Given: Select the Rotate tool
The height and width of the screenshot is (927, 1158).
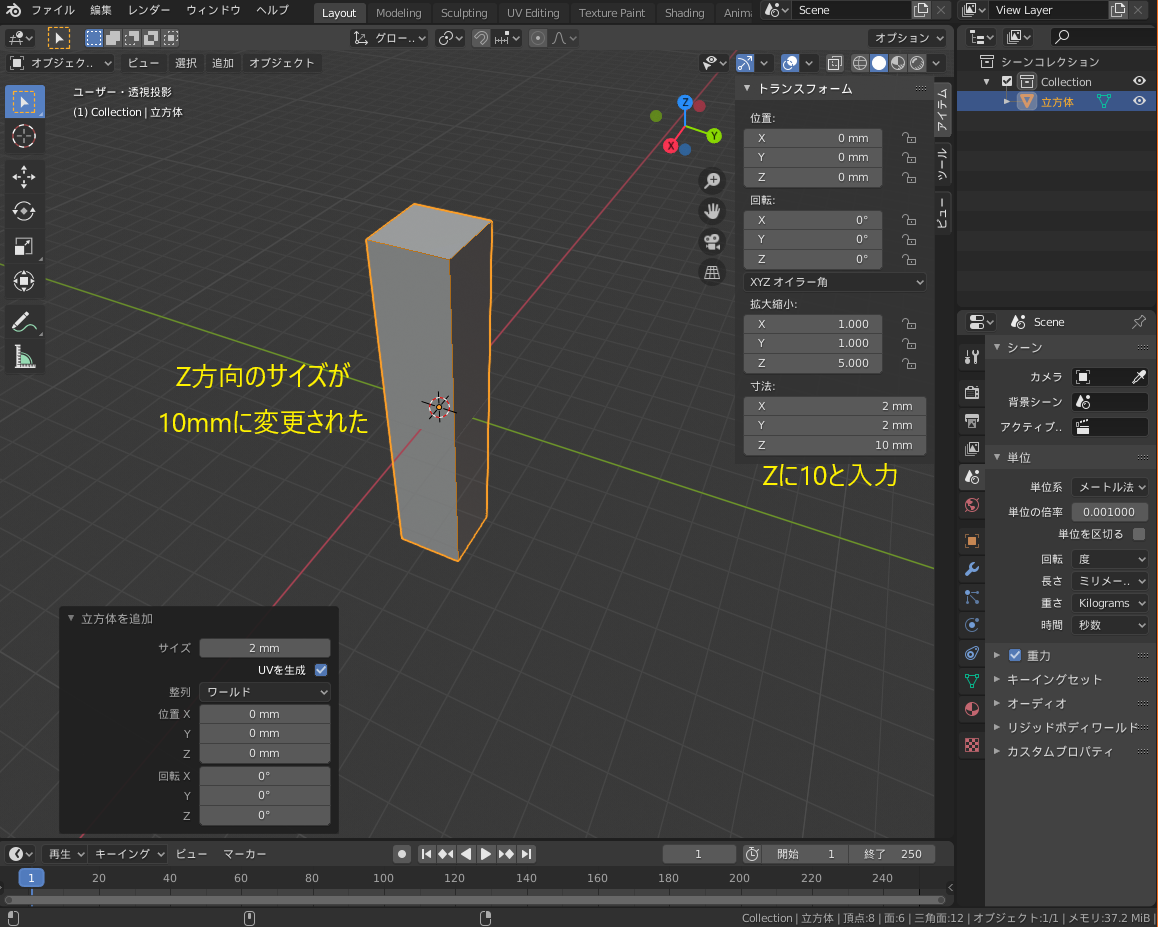Looking at the screenshot, I should (24, 211).
